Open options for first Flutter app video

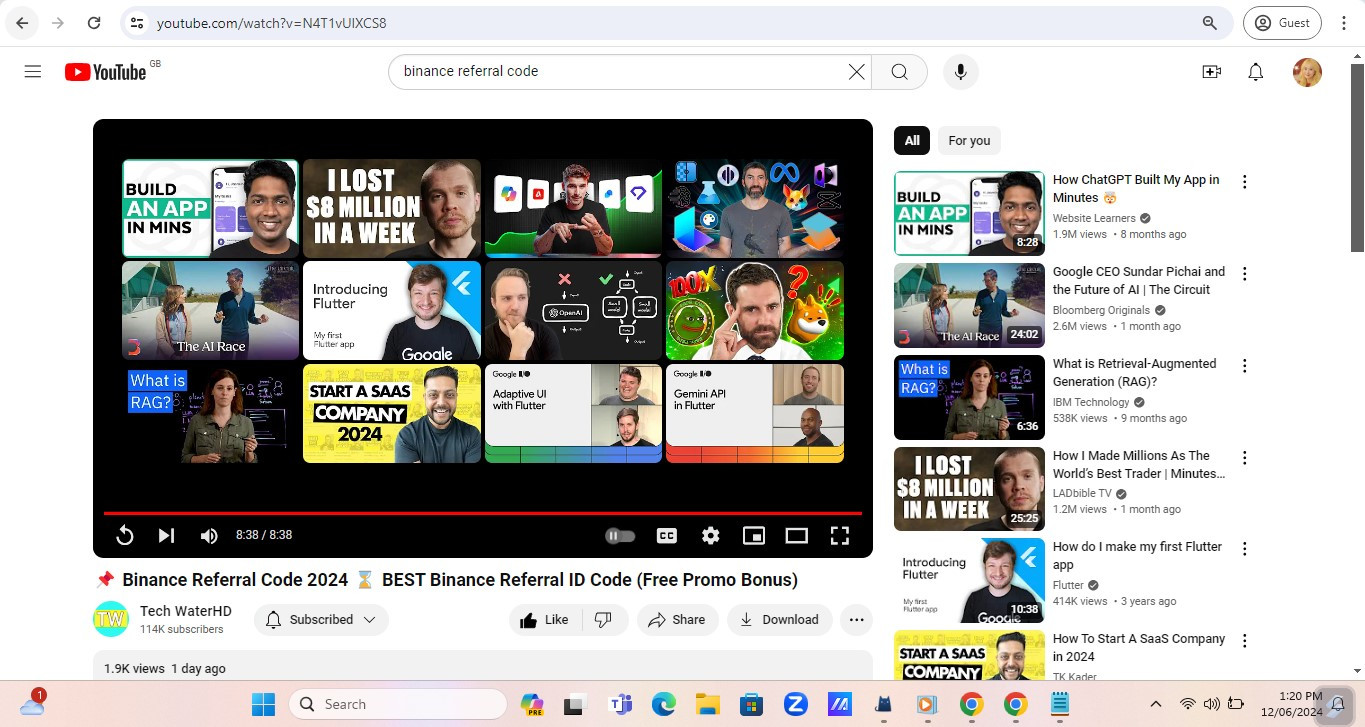(x=1245, y=549)
